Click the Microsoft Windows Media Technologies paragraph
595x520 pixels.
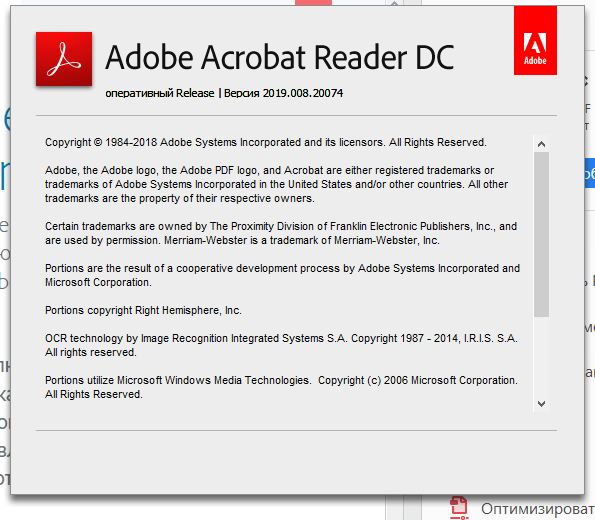pyautogui.click(x=281, y=387)
